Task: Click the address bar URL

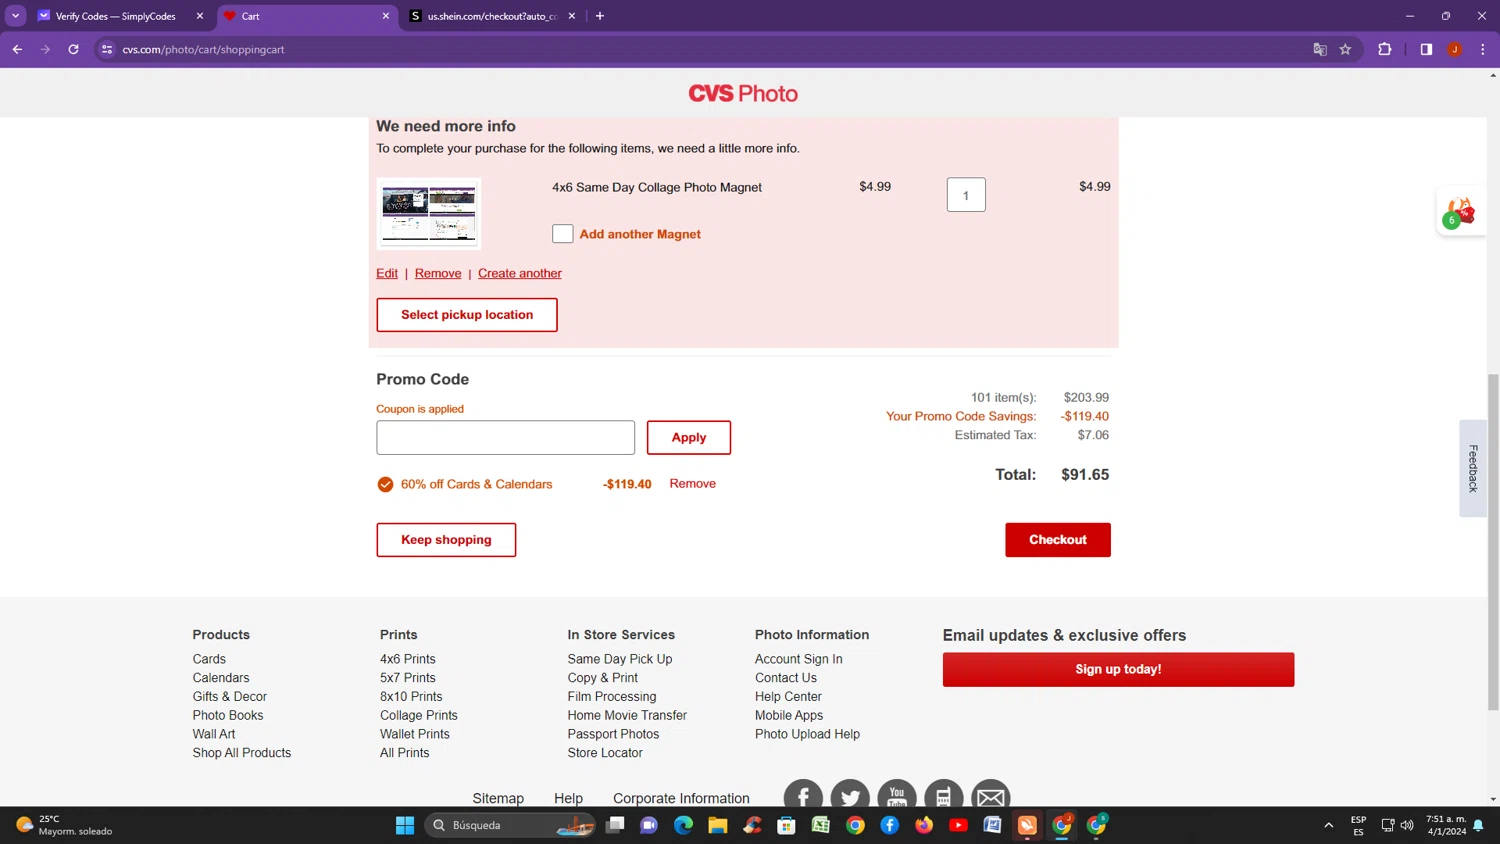Action: point(204,49)
